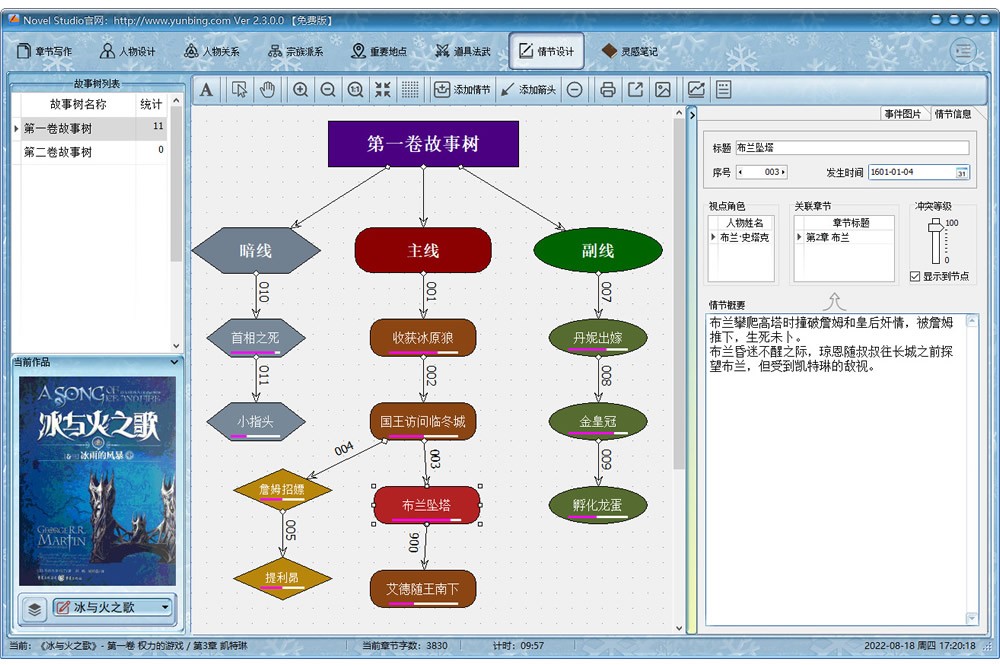1000x666 pixels.
Task: Print the story tree with the printer icon
Action: click(608, 90)
